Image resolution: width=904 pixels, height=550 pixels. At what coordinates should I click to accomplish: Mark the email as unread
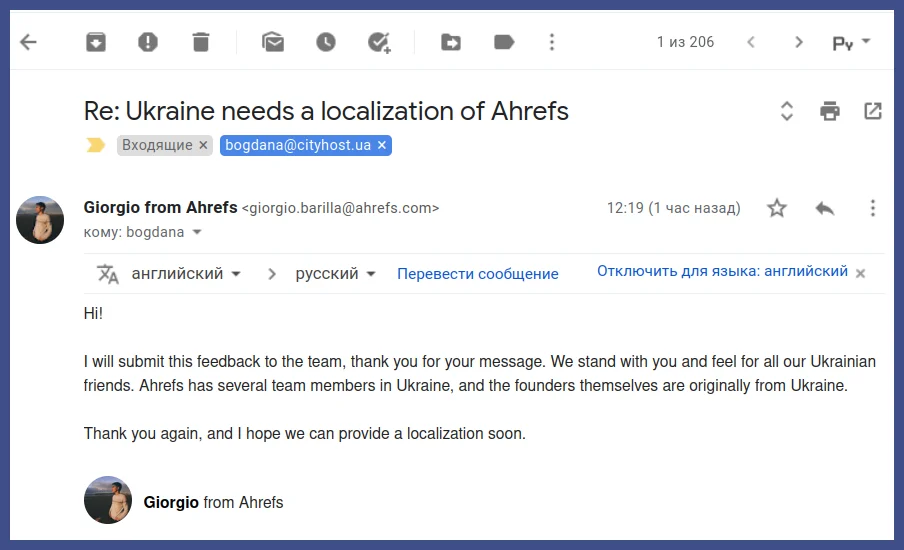point(273,42)
